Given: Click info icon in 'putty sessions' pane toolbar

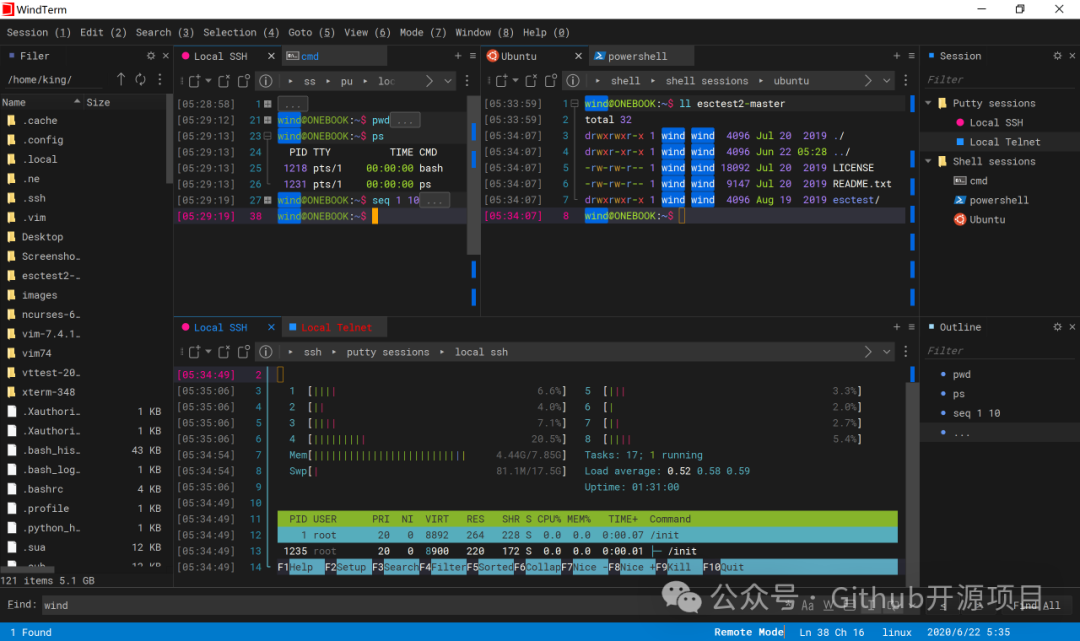Looking at the screenshot, I should tap(265, 352).
